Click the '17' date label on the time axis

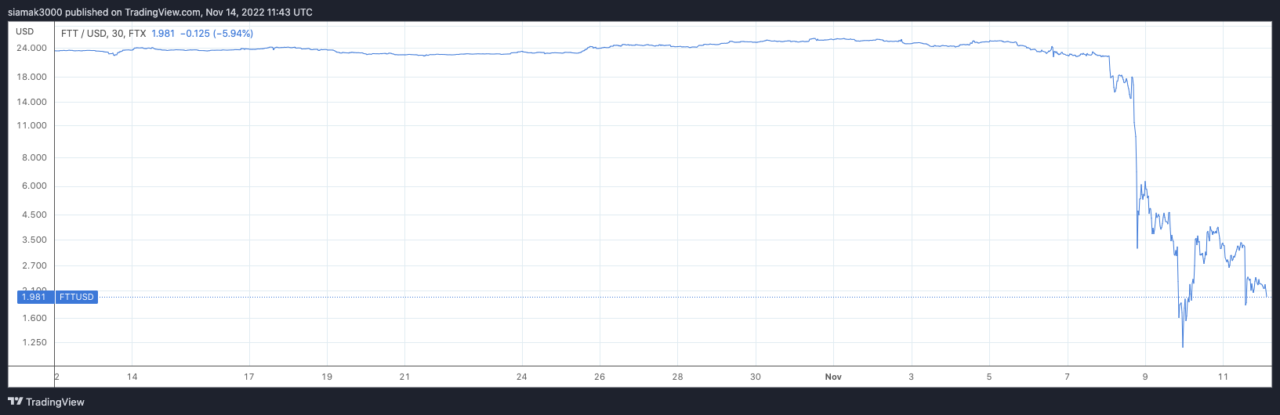click(249, 377)
